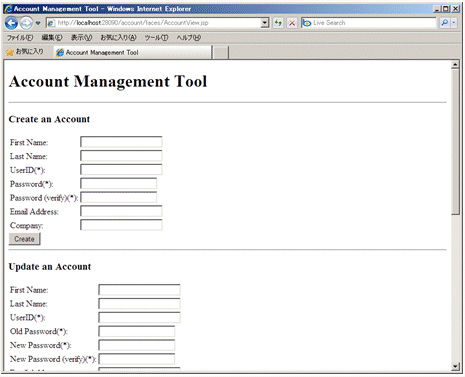Open a new blank tab
The width and height of the screenshot is (465, 377).
(x=221, y=53)
